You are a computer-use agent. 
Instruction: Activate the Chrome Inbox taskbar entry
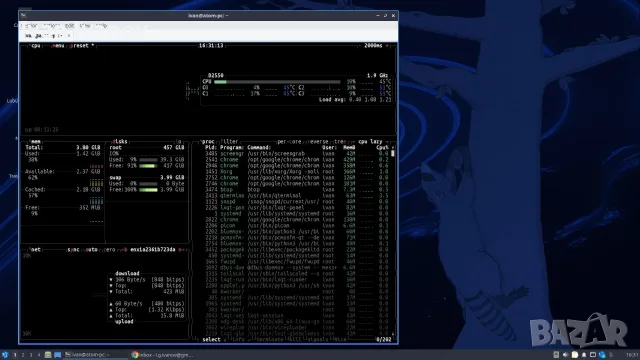[x=162, y=355]
